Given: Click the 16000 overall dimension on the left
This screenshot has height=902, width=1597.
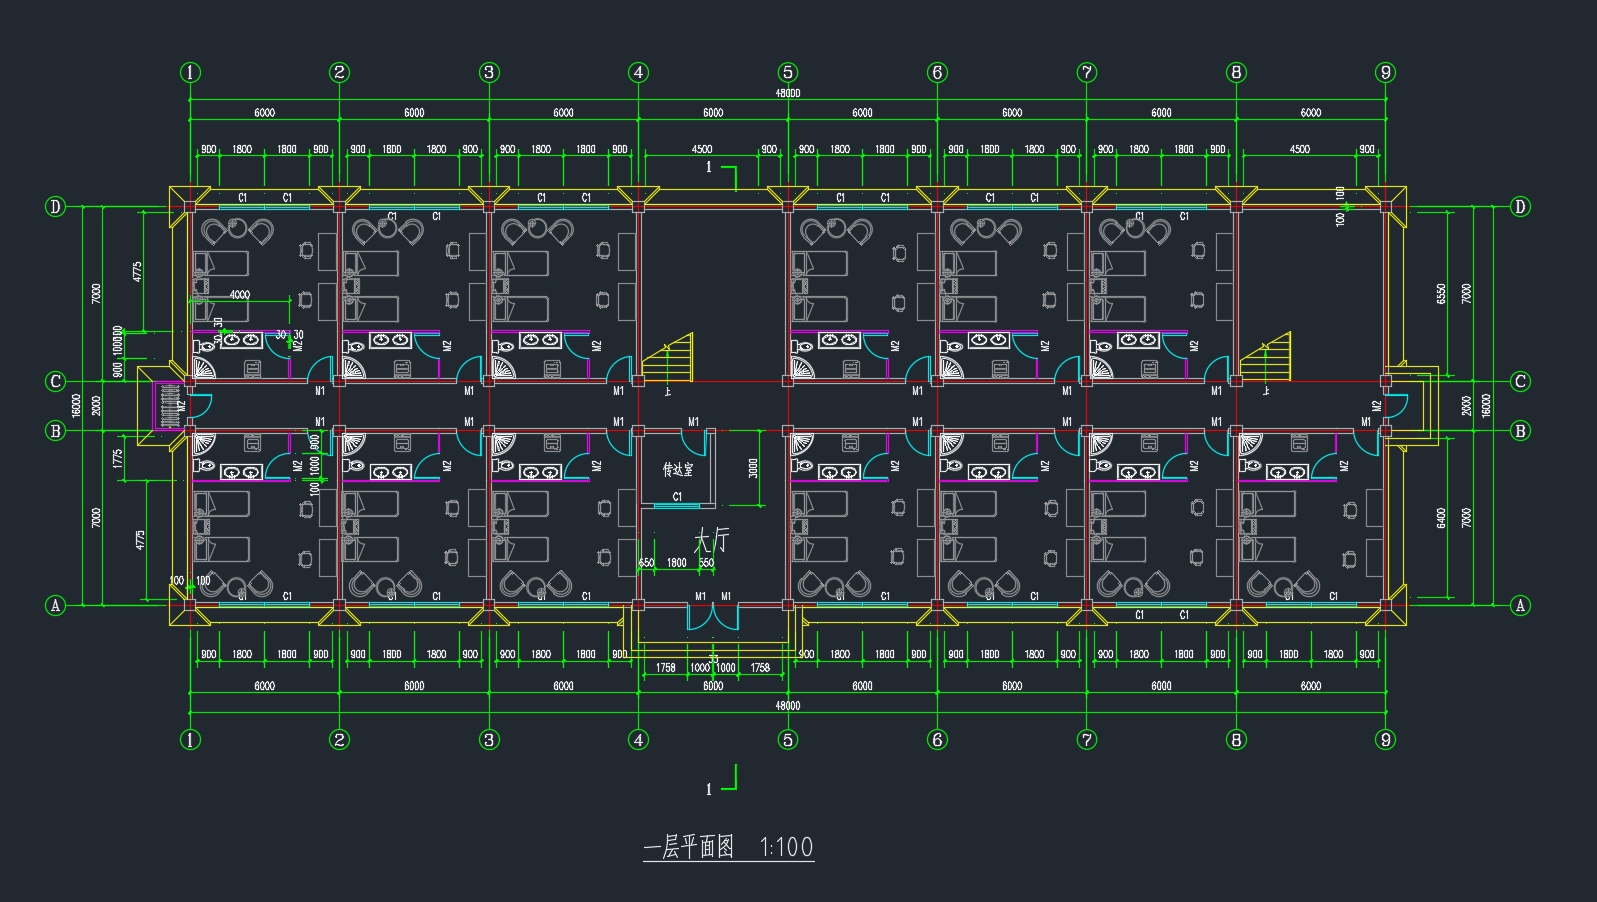Looking at the screenshot, I should pos(77,406).
